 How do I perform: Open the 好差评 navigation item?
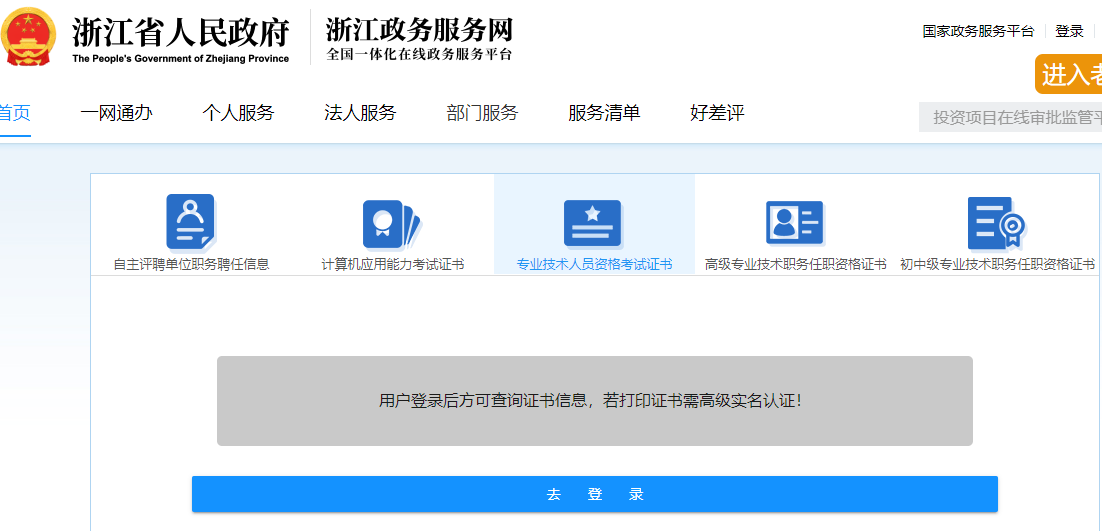coord(717,112)
